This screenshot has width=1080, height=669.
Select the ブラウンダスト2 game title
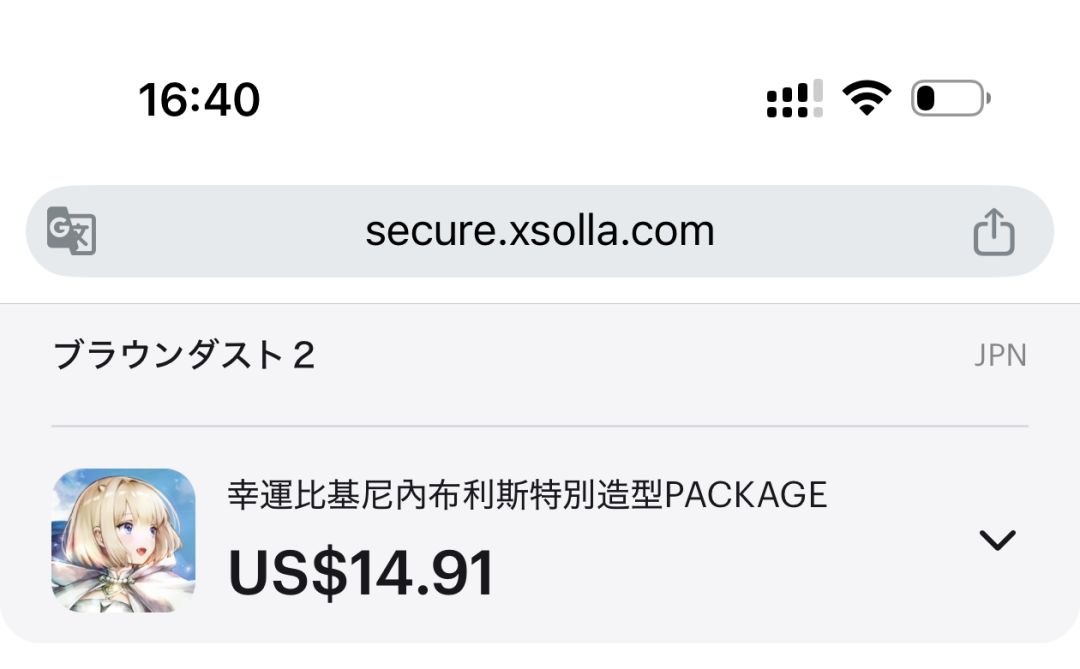click(184, 356)
